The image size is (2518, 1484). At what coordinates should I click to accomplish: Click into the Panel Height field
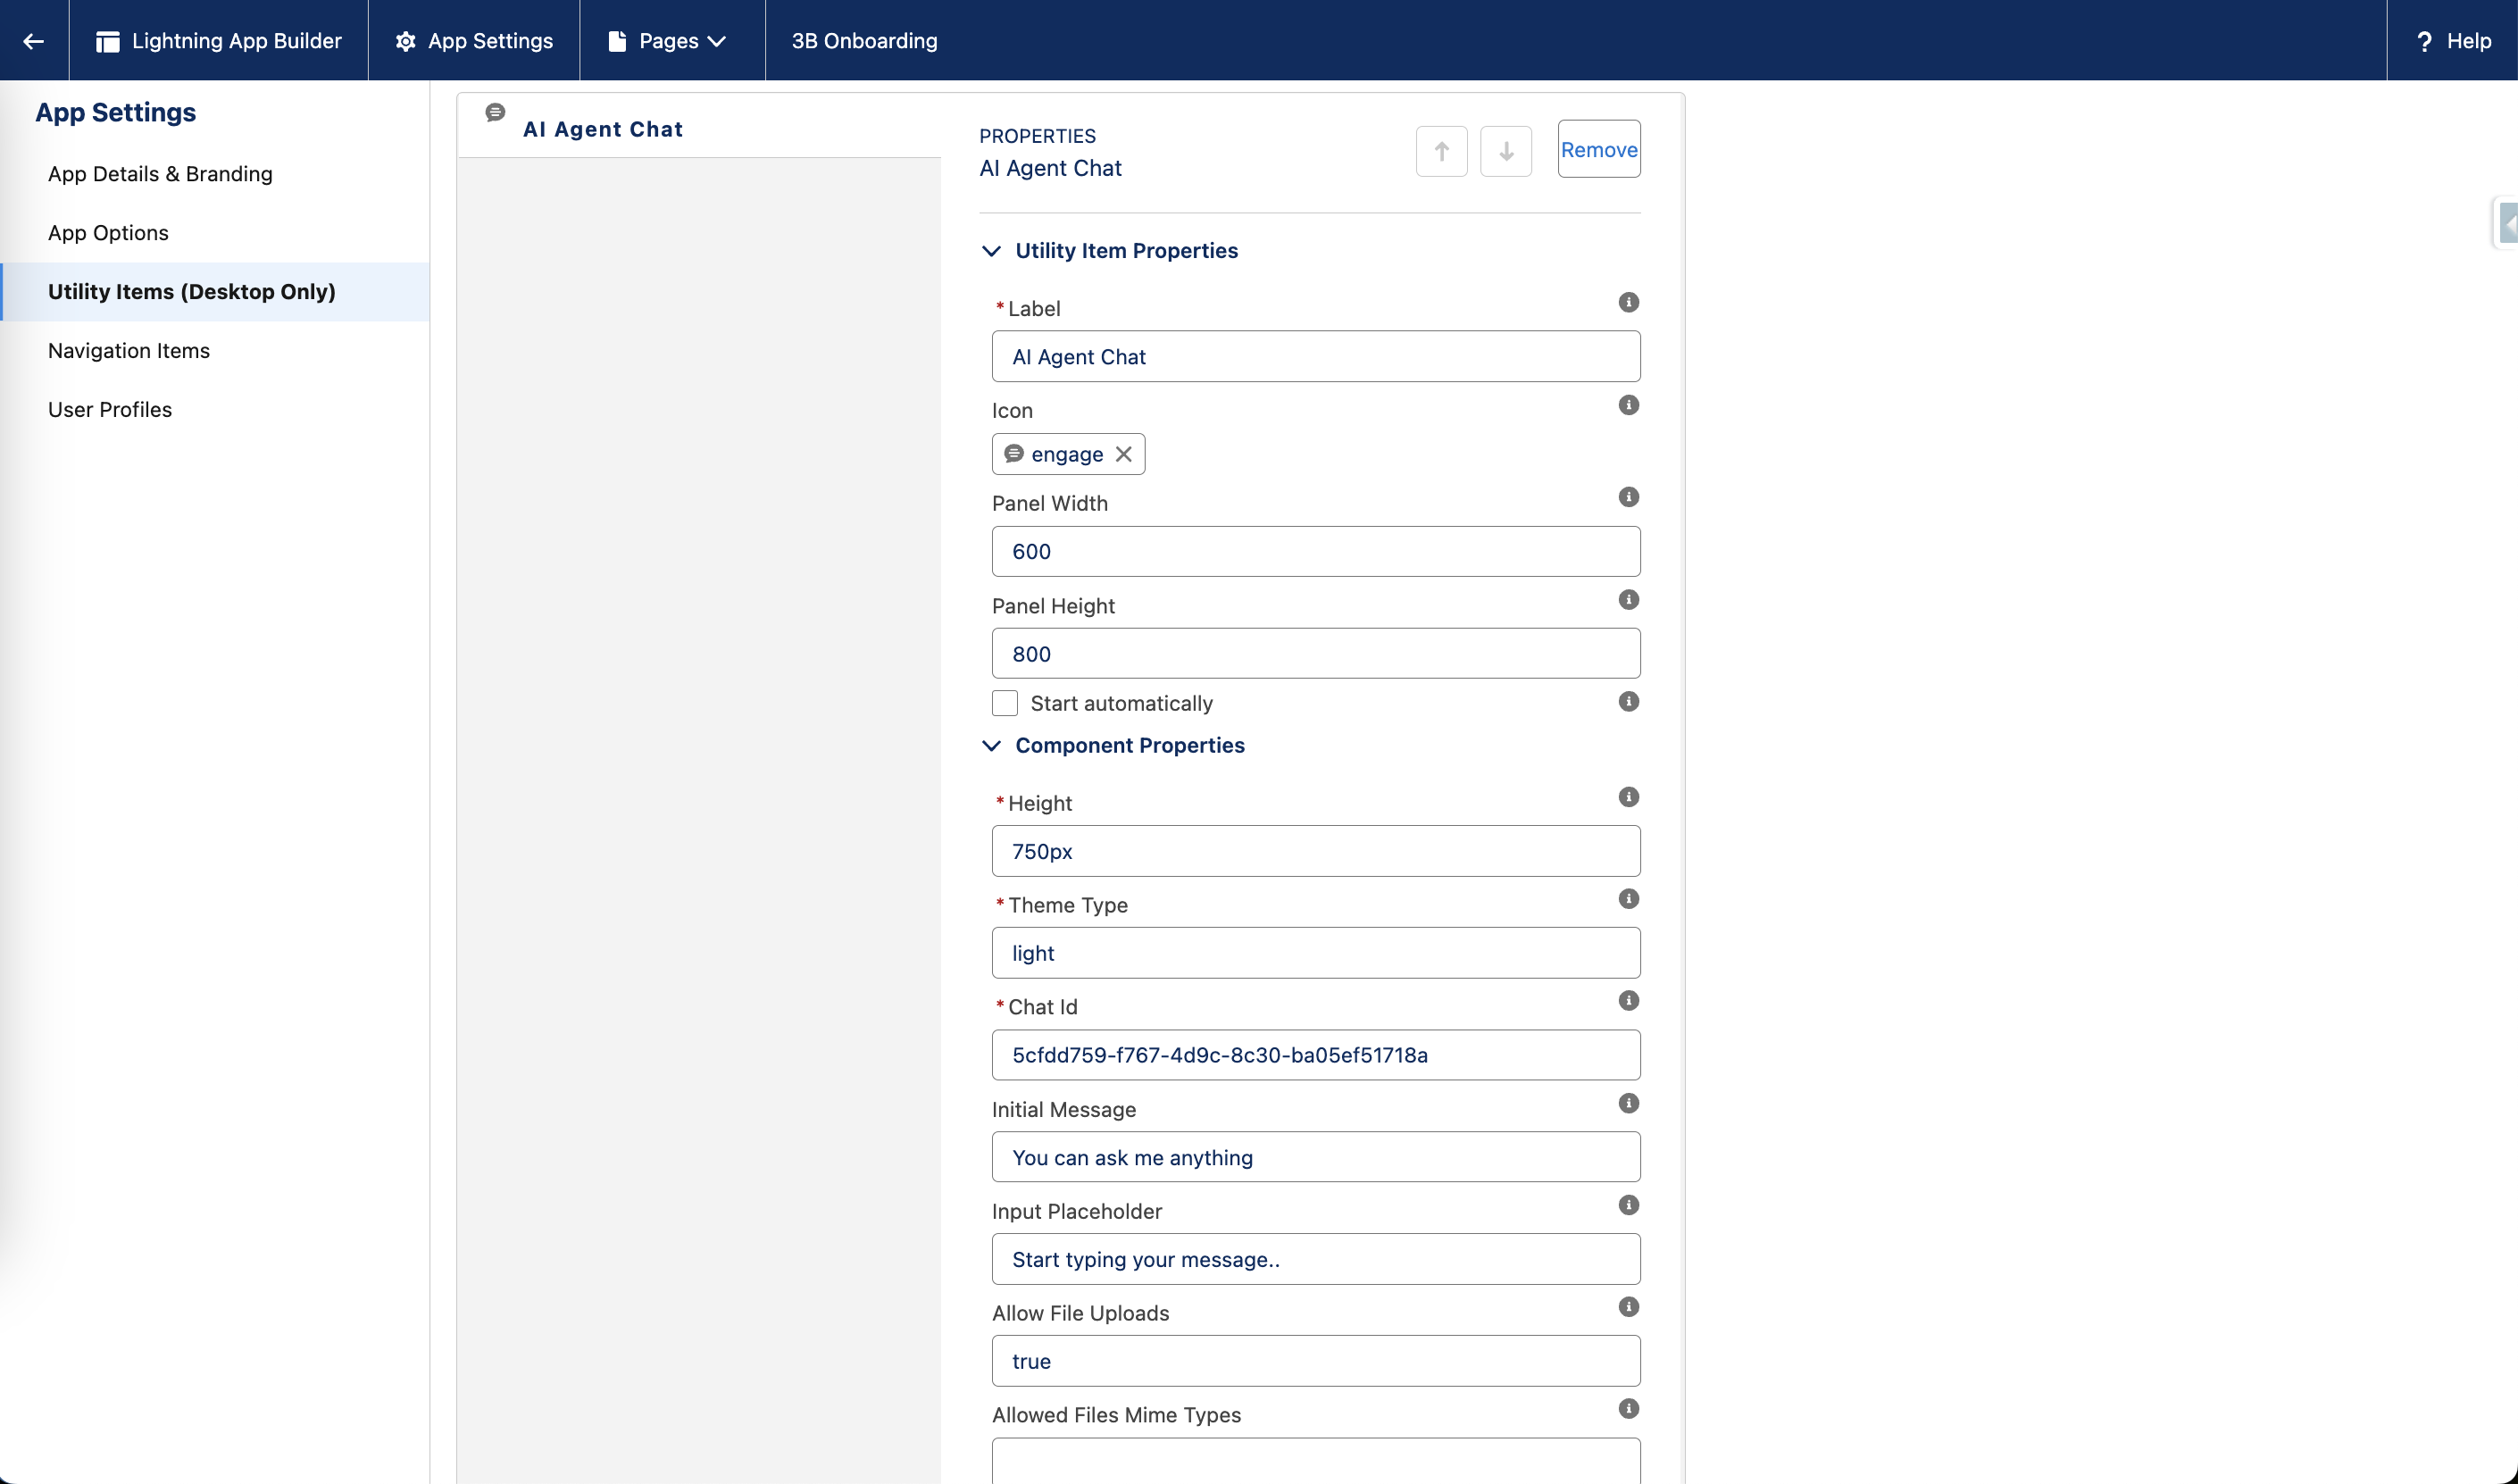tap(1315, 654)
